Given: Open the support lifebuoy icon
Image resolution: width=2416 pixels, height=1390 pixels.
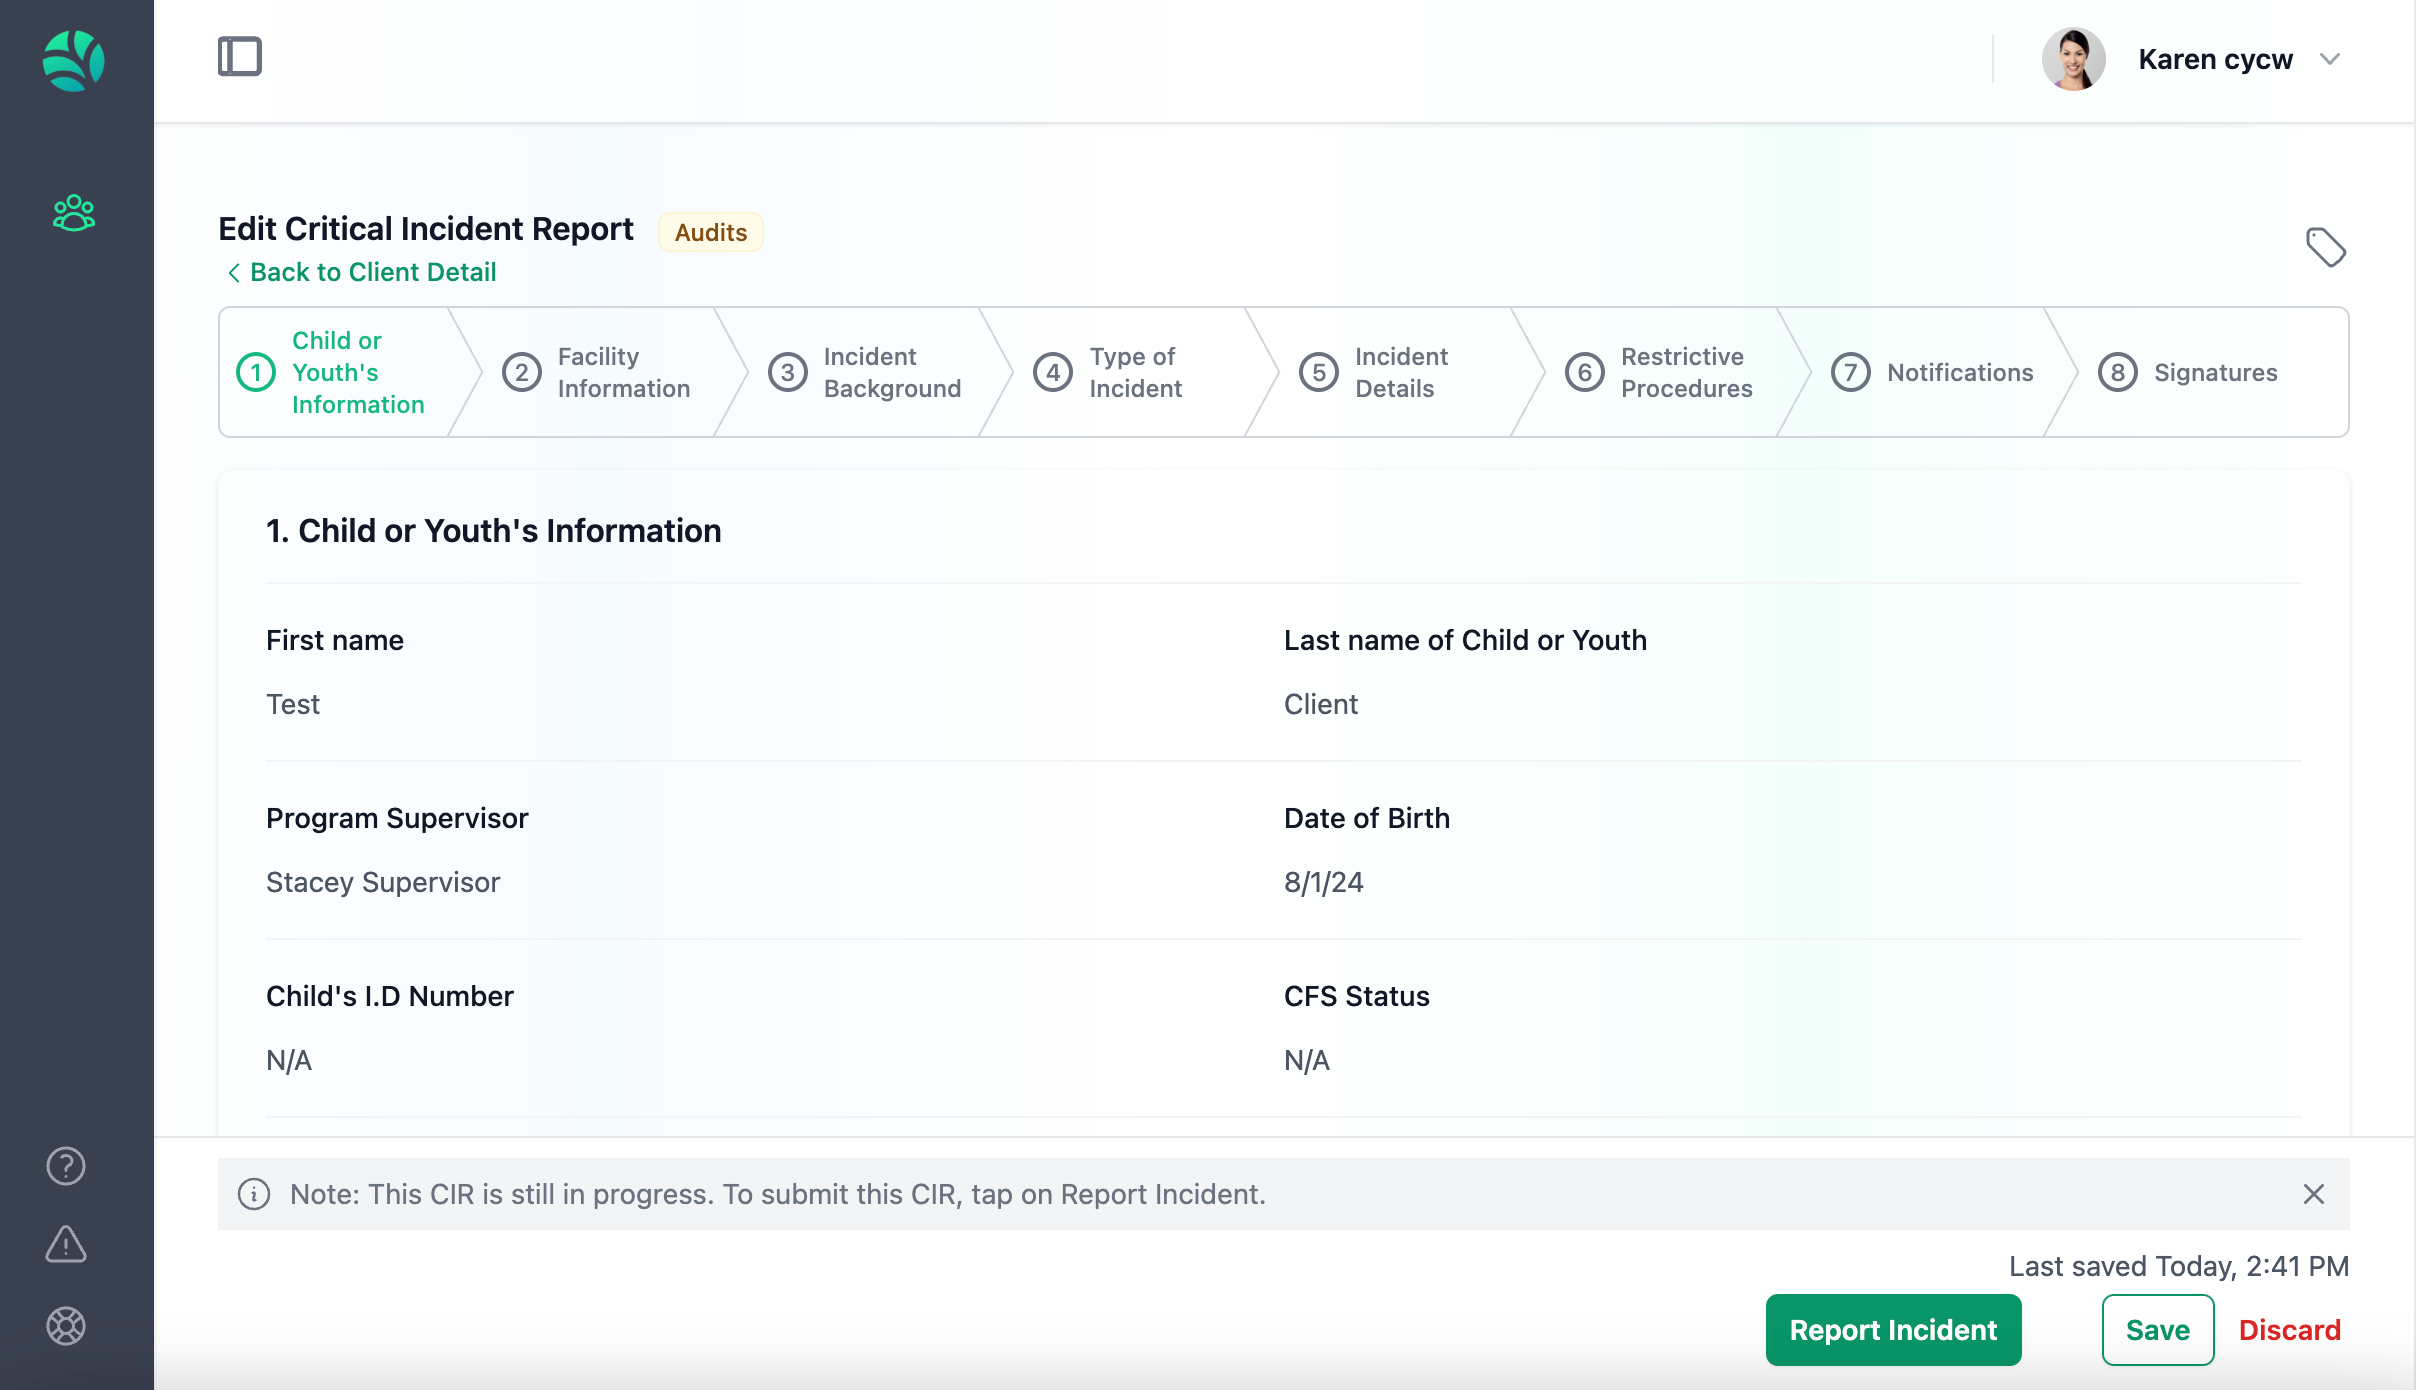Looking at the screenshot, I should click(66, 1326).
